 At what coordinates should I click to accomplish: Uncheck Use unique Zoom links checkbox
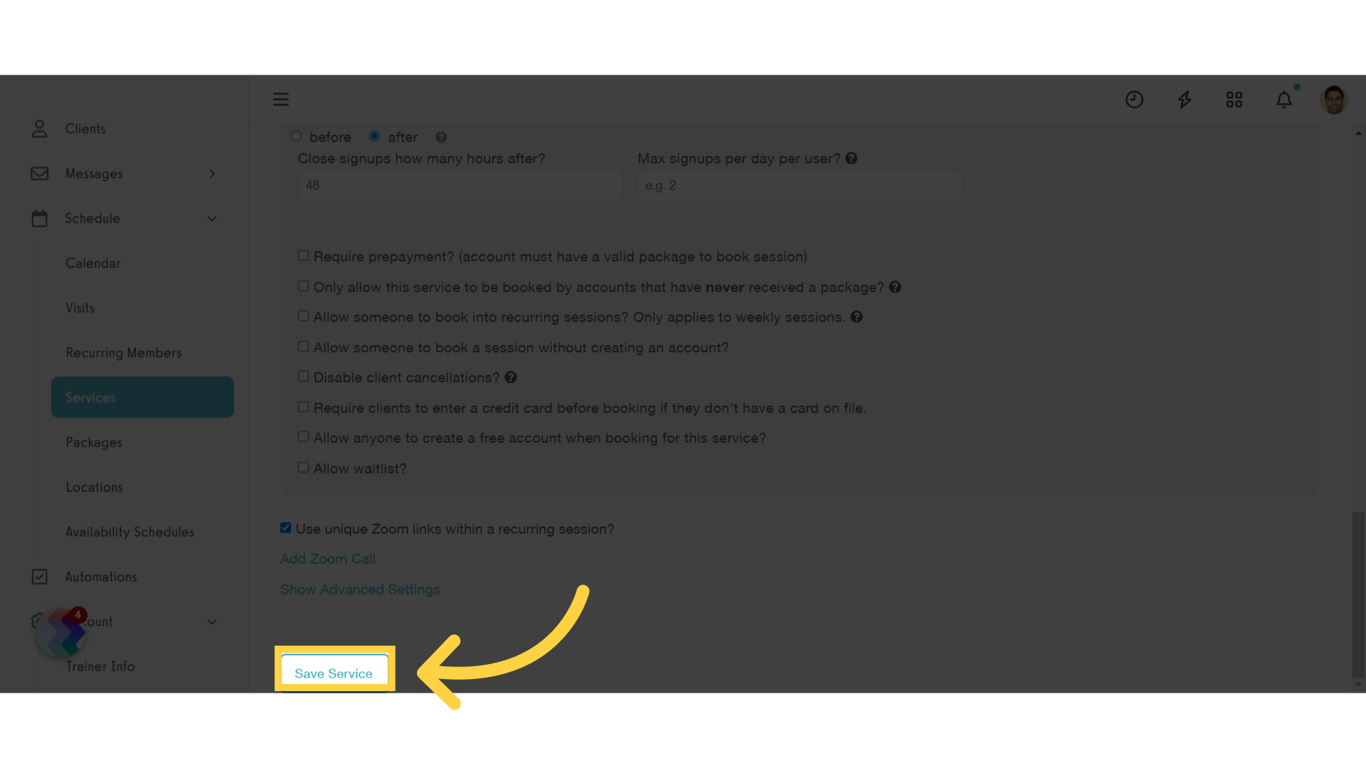[x=286, y=528]
